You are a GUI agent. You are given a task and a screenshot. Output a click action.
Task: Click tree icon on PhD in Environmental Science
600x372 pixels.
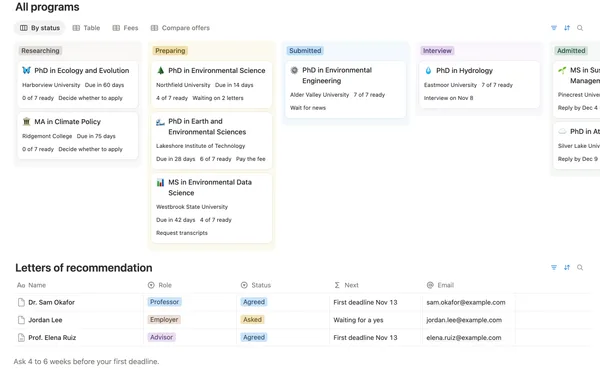click(x=160, y=70)
